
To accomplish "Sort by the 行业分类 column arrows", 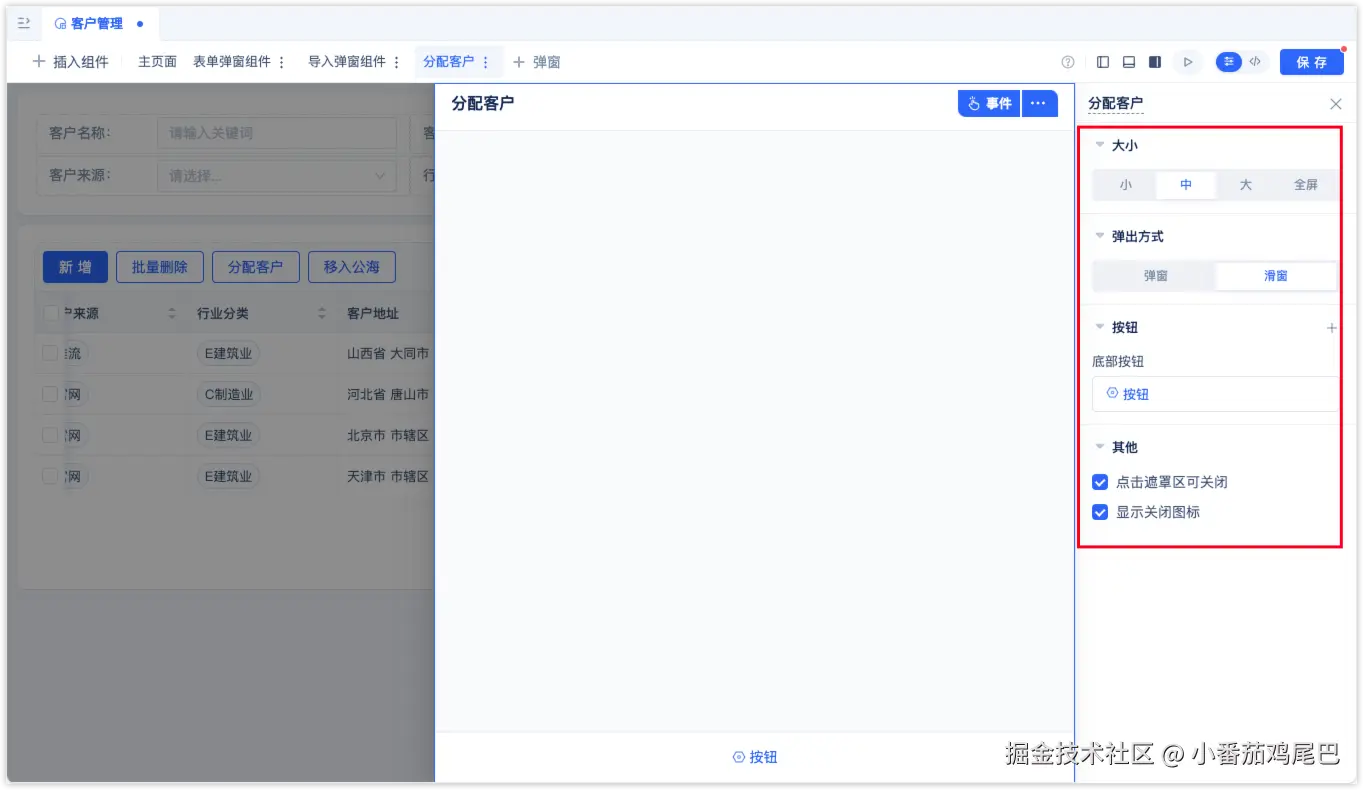I will 322,314.
